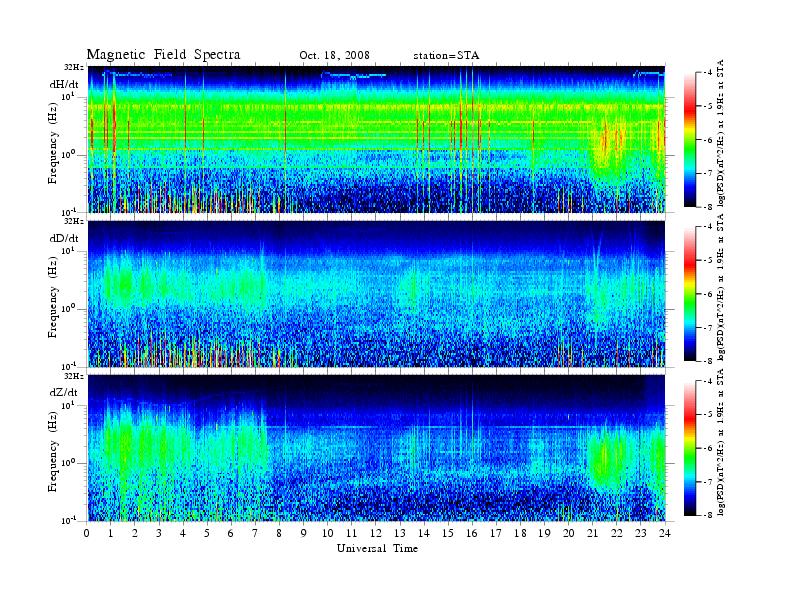Click the "32Hz" label above dD/dt panel
Image resolution: width=792 pixels, height=612 pixels.
point(74,221)
